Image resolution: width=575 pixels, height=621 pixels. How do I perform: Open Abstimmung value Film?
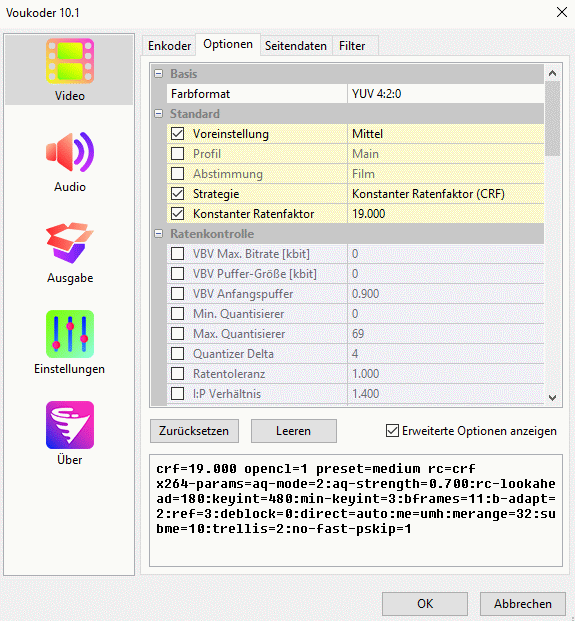[x=446, y=173]
